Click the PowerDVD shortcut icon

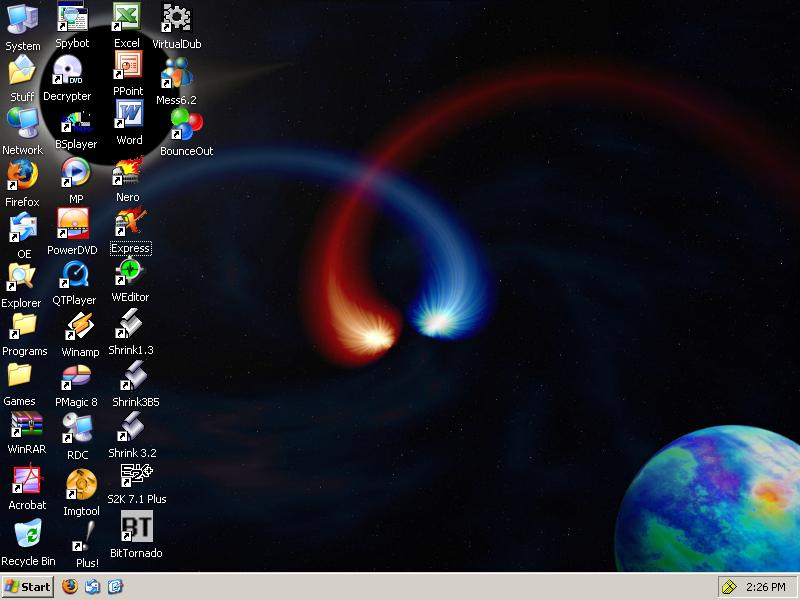[x=72, y=223]
